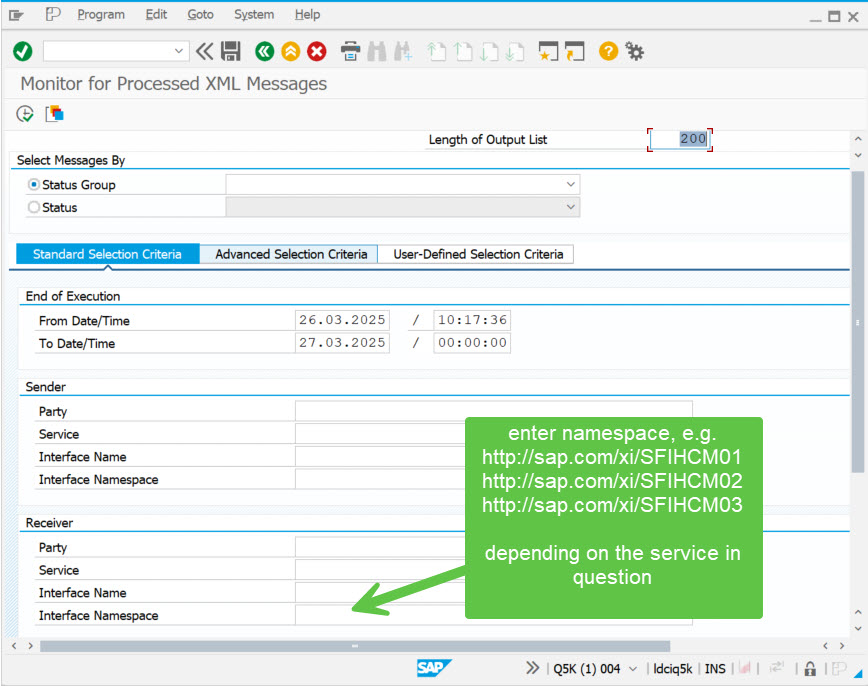Click the INS insert mode indicator

(715, 669)
